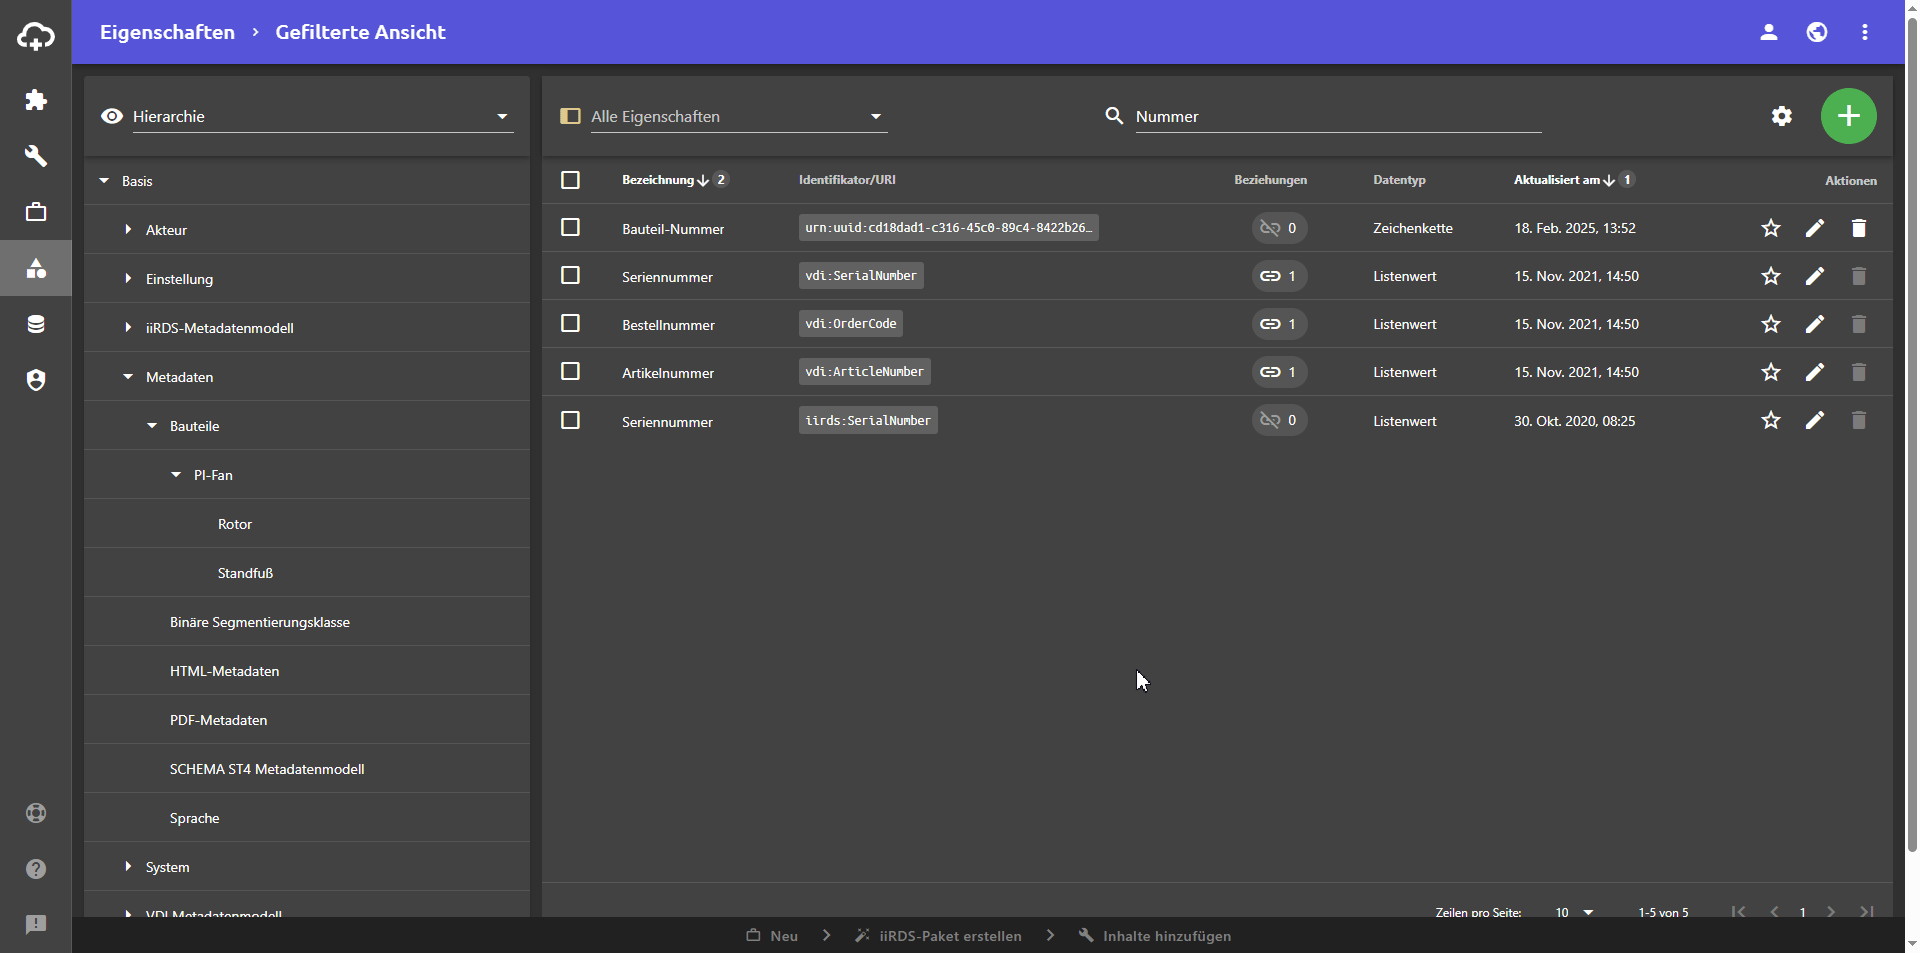Open the database icon in sidebar
The height and width of the screenshot is (953, 1920).
click(36, 324)
